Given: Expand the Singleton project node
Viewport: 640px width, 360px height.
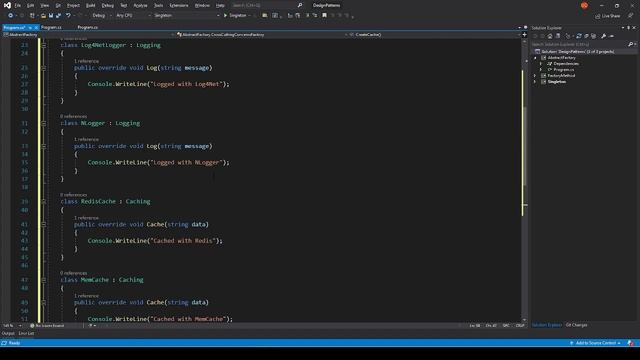Looking at the screenshot, I should coord(536,82).
